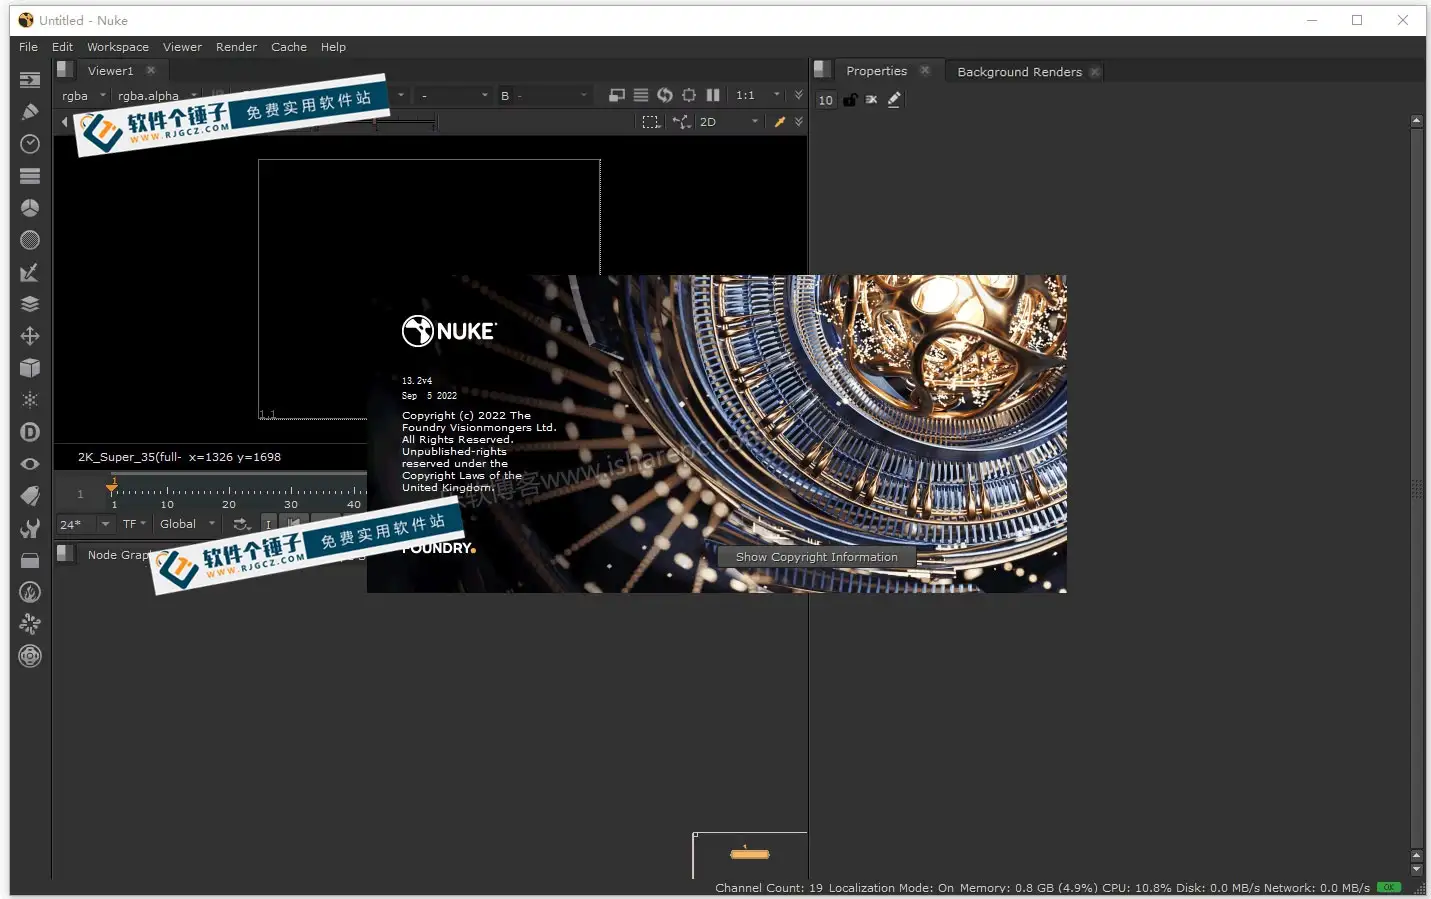Open the Filter nodes menu
The image size is (1431, 899).
(30, 240)
